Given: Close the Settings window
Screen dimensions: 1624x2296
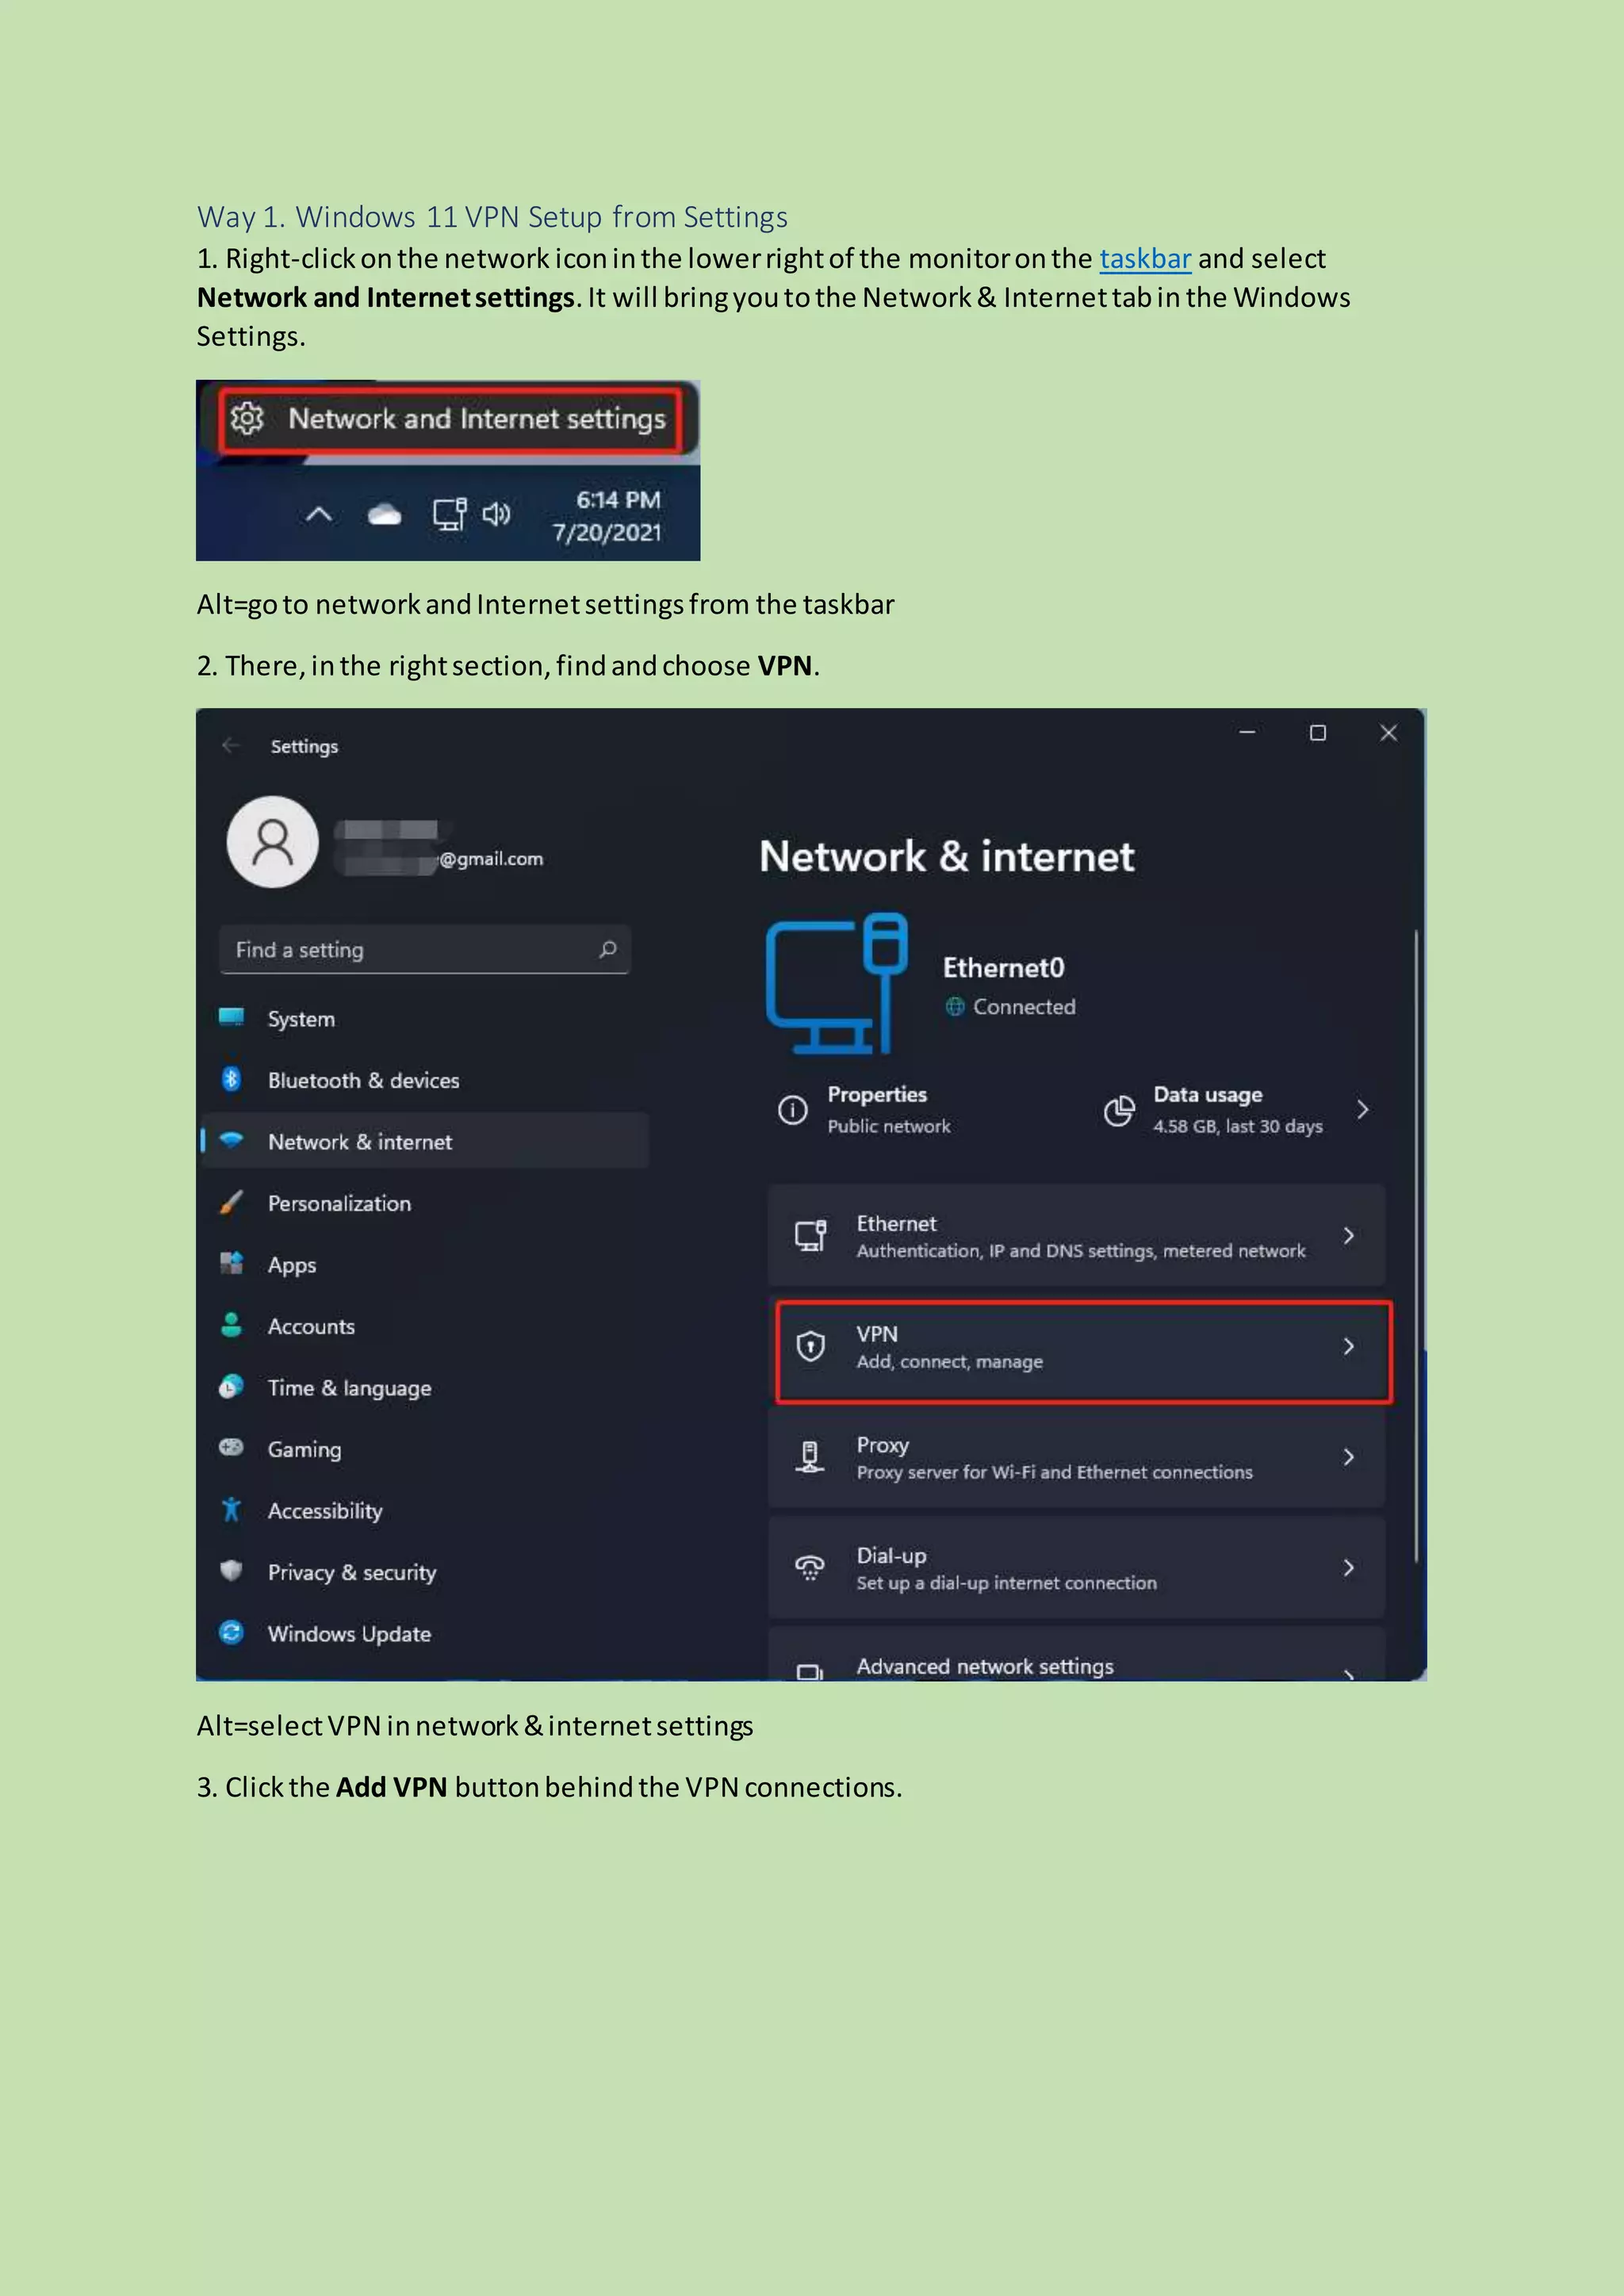Looking at the screenshot, I should pyautogui.click(x=1388, y=733).
